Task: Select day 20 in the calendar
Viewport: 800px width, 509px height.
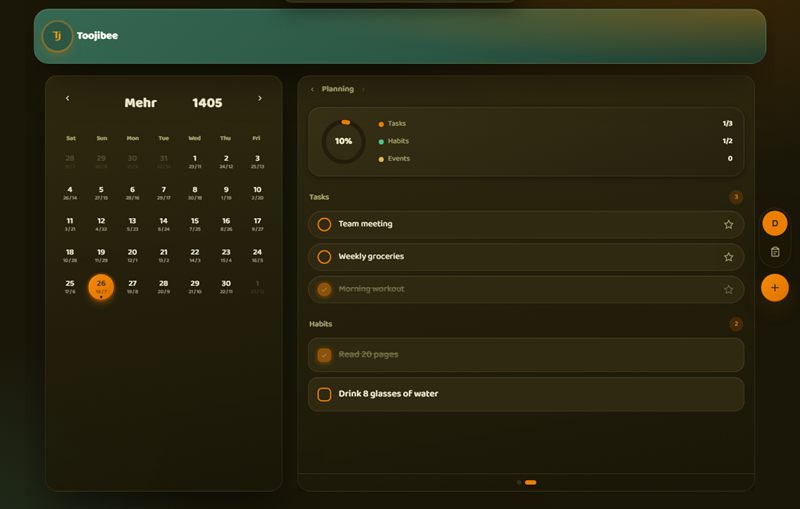Action: point(132,256)
